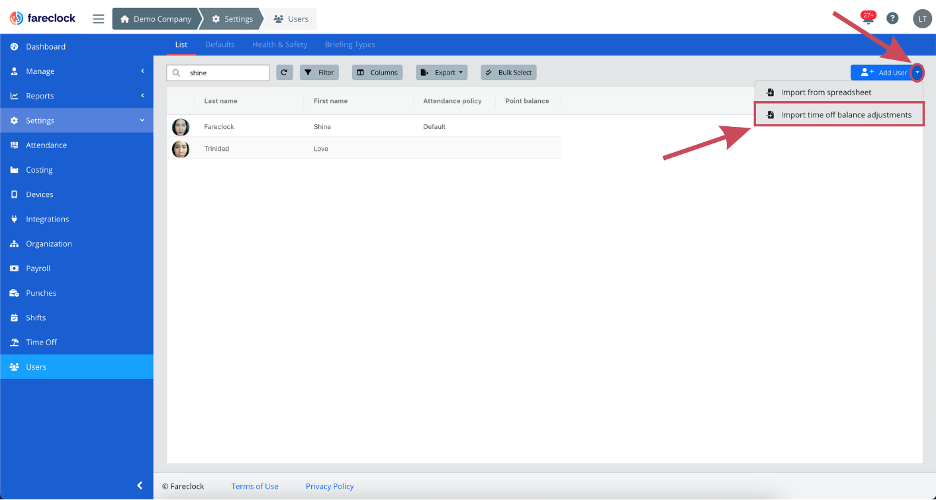Toggle the Add User dropdown caret
This screenshot has width=936, height=500.
(917, 73)
